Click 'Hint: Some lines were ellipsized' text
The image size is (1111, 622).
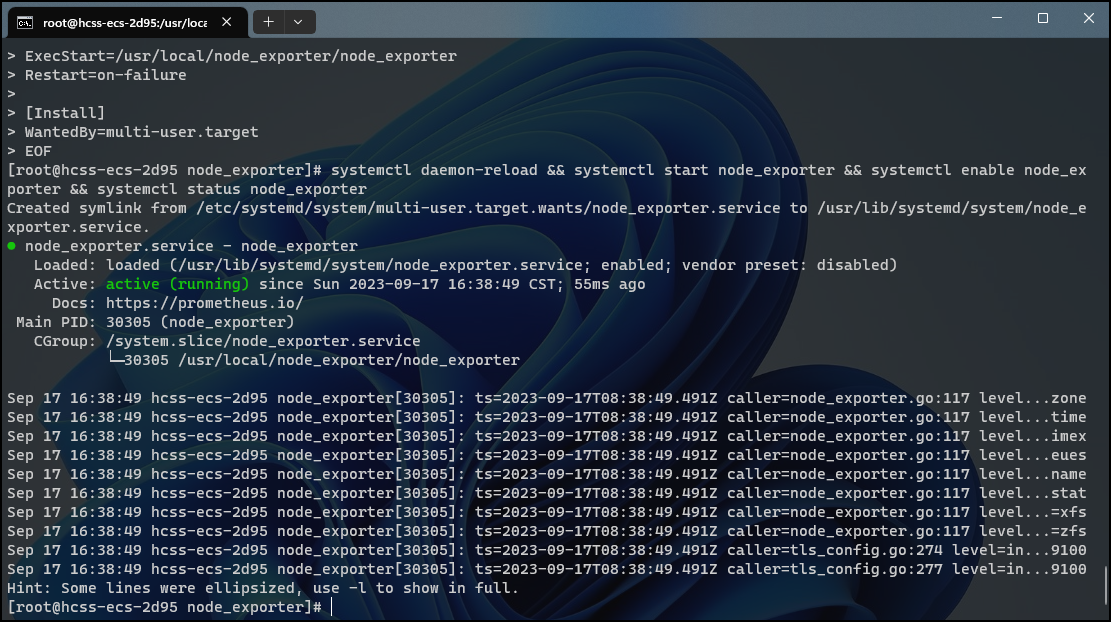tap(263, 588)
